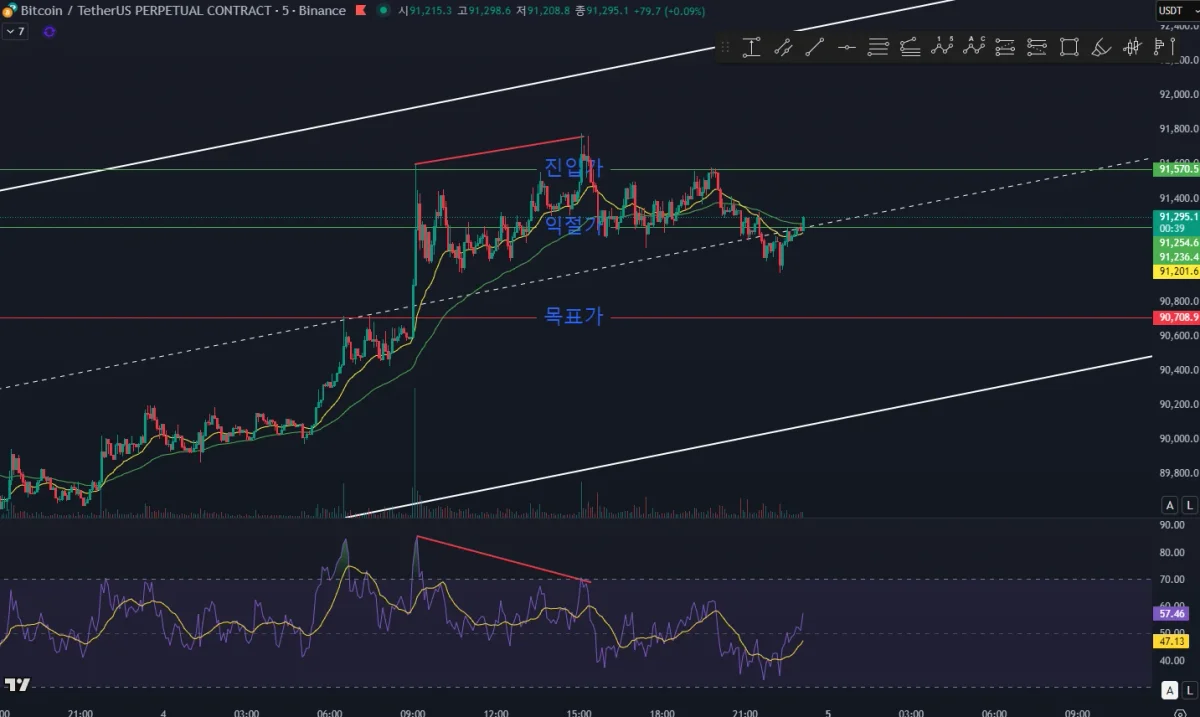Select the Rectangle shape tool
1200x717 pixels.
[1069, 47]
